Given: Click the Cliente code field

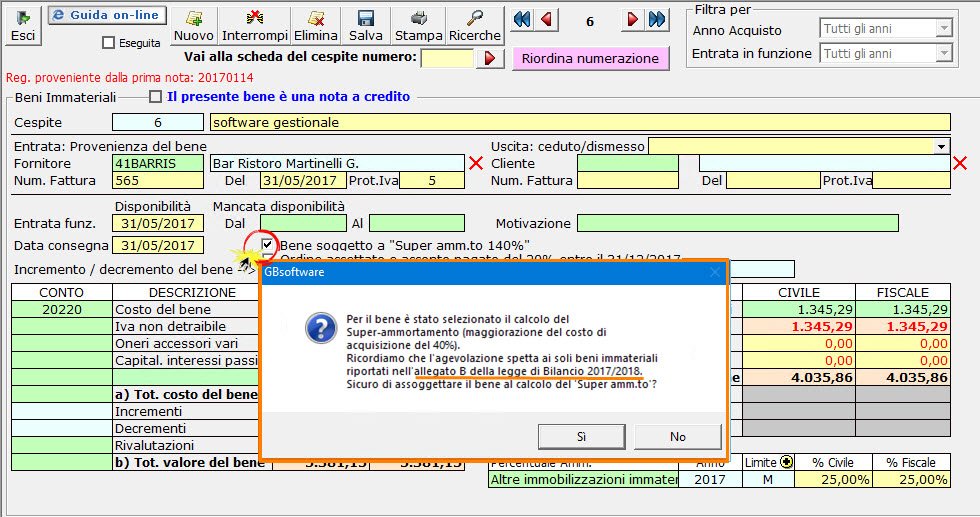Looking at the screenshot, I should [x=628, y=163].
